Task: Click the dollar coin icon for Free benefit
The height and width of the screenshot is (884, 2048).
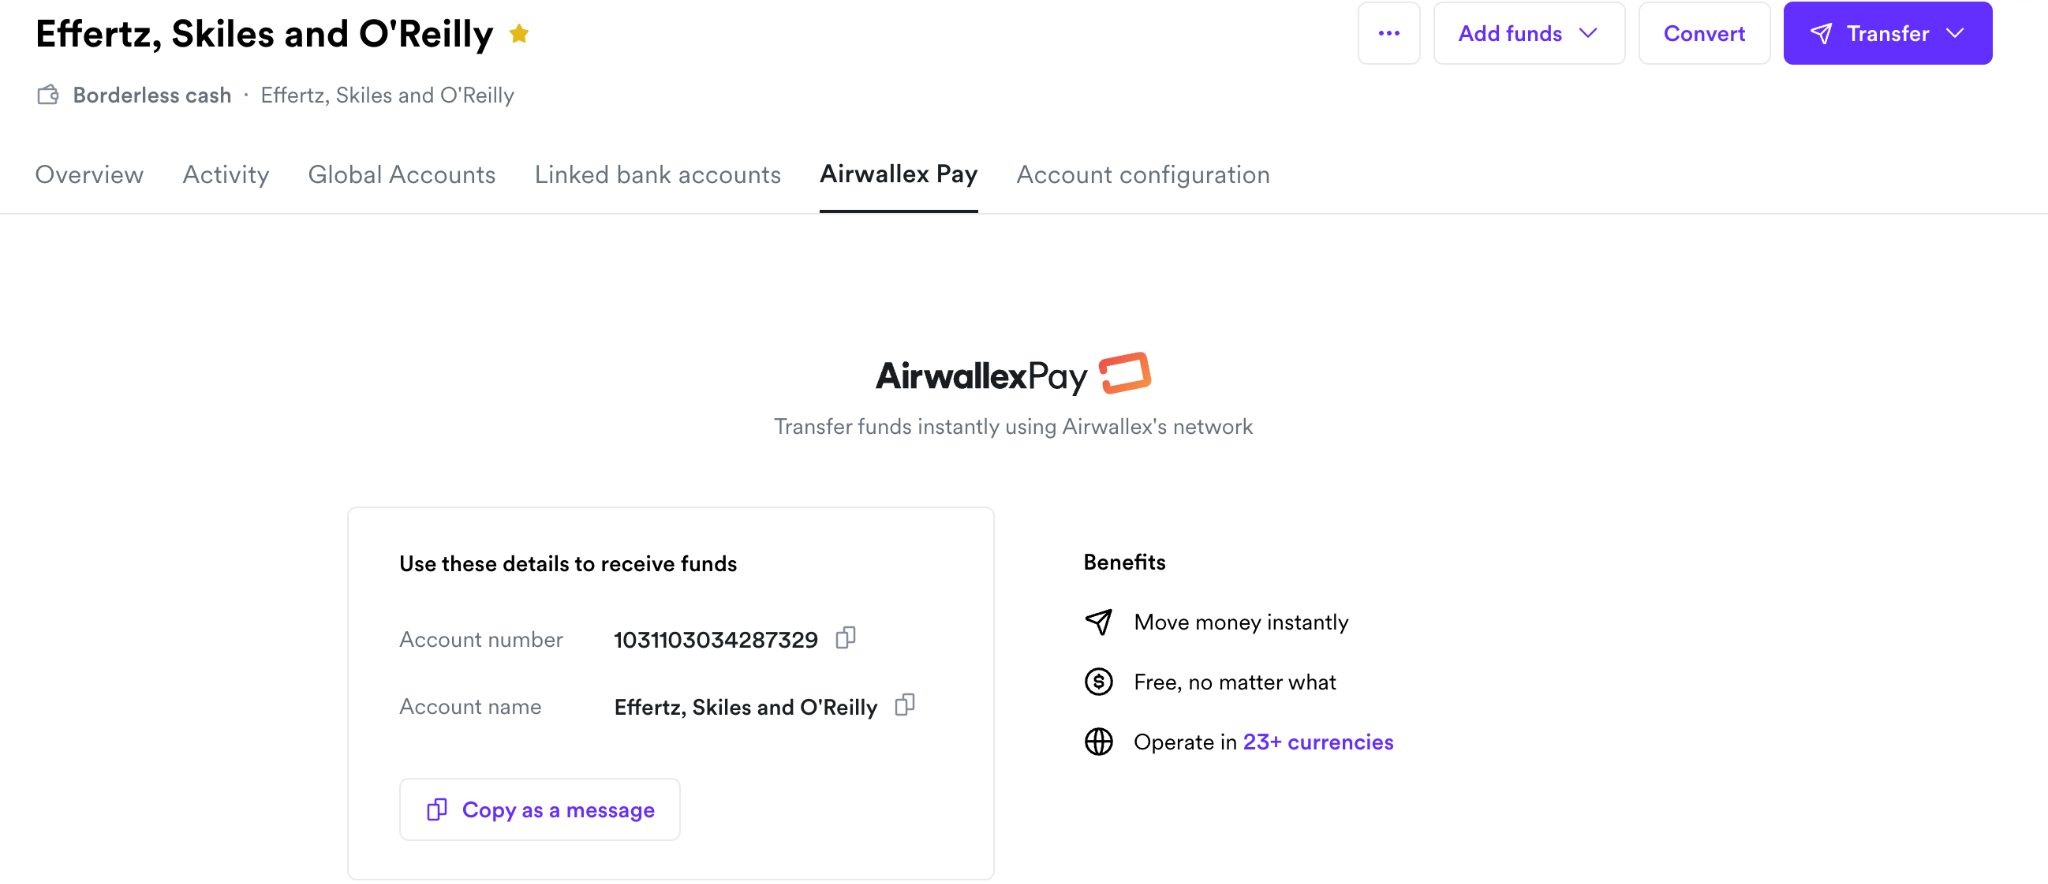Action: pos(1099,682)
